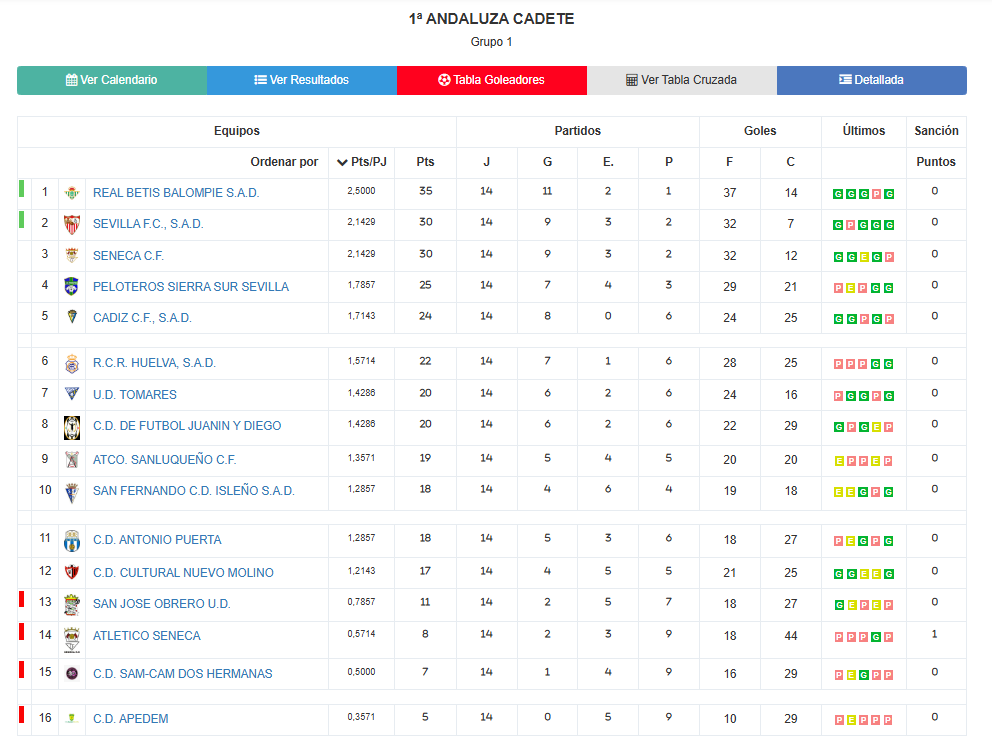Open C.D. SAM-CAM DOS HERMANAS link
The image size is (992, 739).
pyautogui.click(x=183, y=674)
